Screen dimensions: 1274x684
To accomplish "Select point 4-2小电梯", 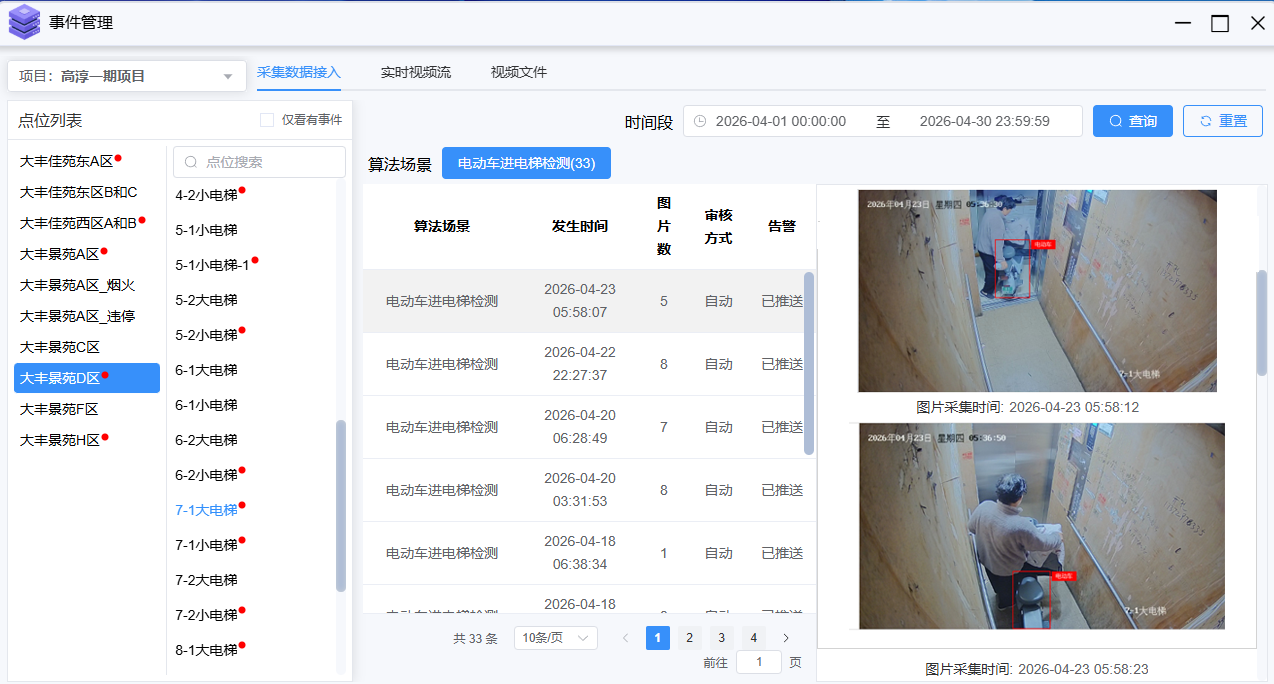I will pyautogui.click(x=206, y=195).
